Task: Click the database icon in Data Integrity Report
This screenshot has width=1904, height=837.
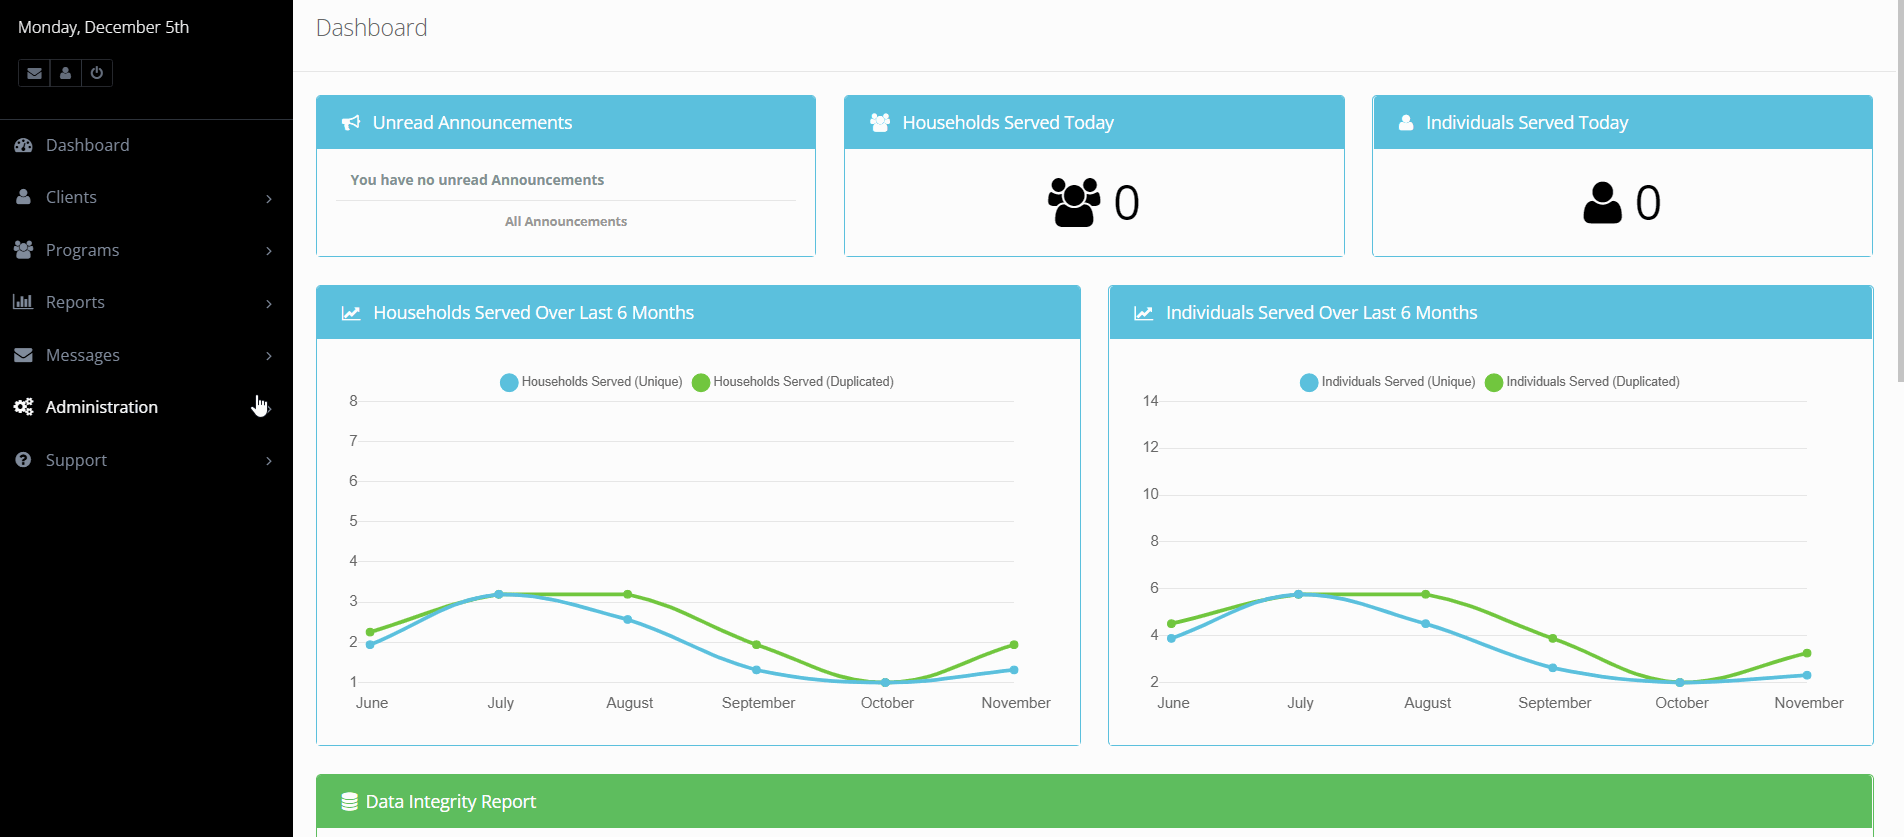Action: (x=349, y=802)
